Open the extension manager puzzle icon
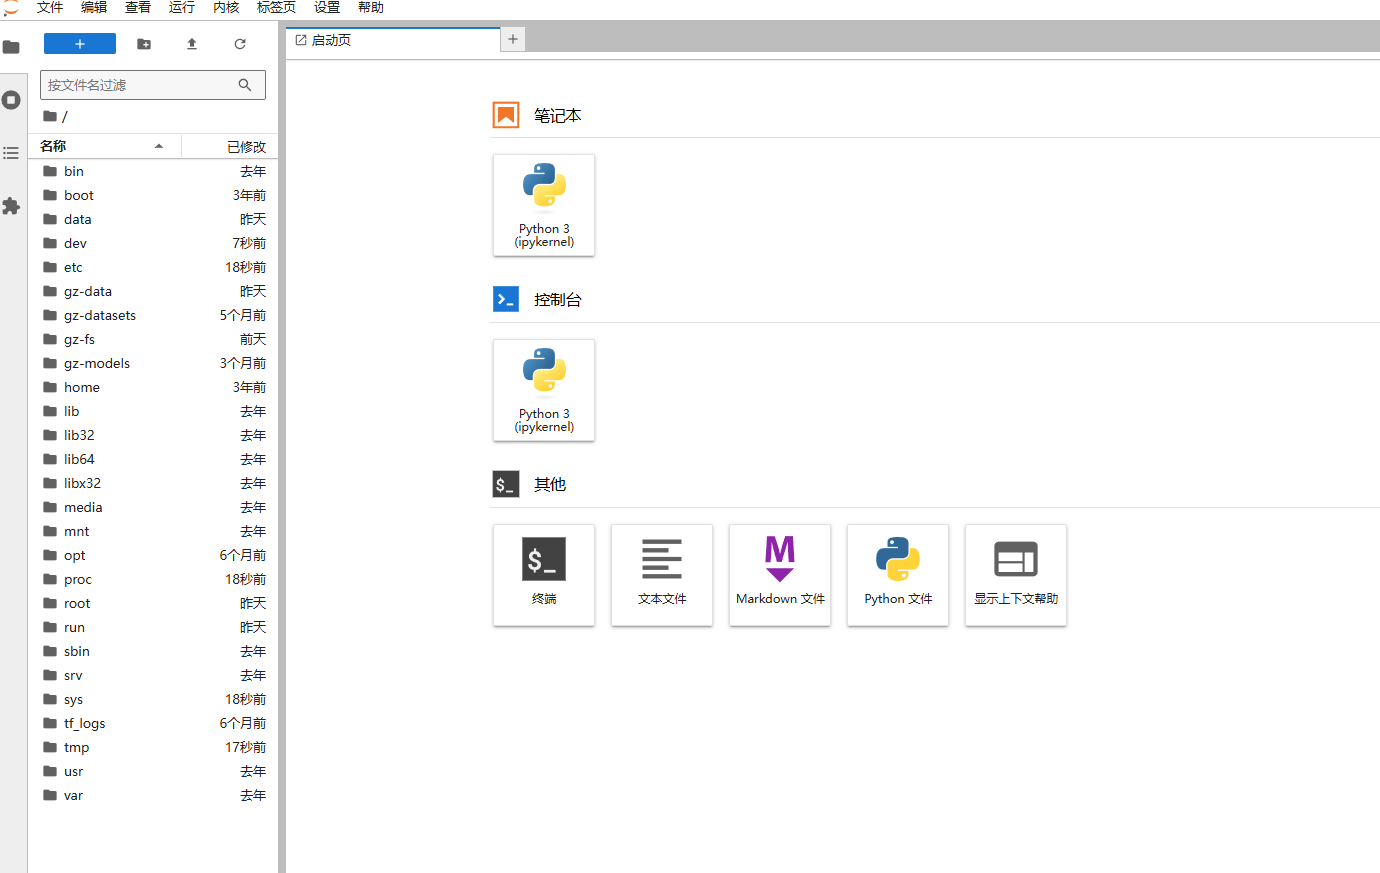The width and height of the screenshot is (1380, 873). [x=12, y=206]
